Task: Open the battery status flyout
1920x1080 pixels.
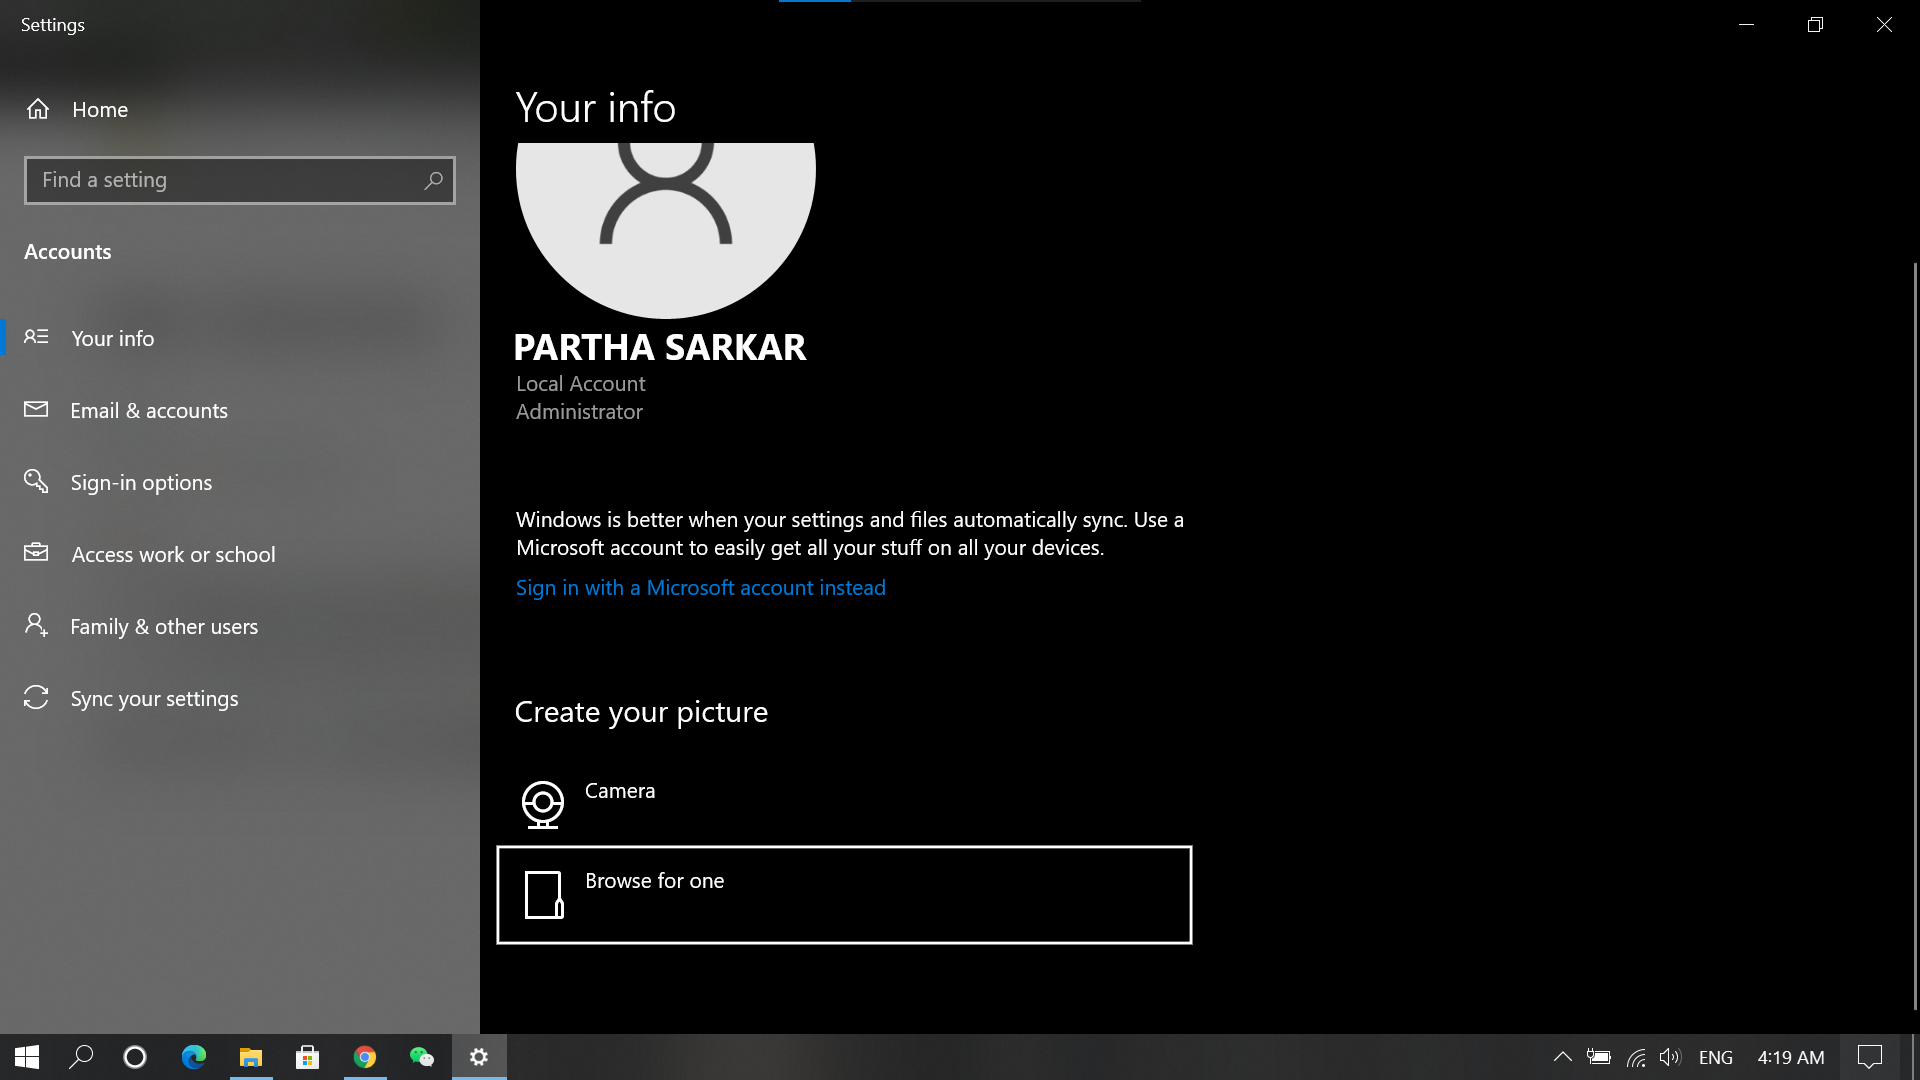Action: pyautogui.click(x=1599, y=1057)
